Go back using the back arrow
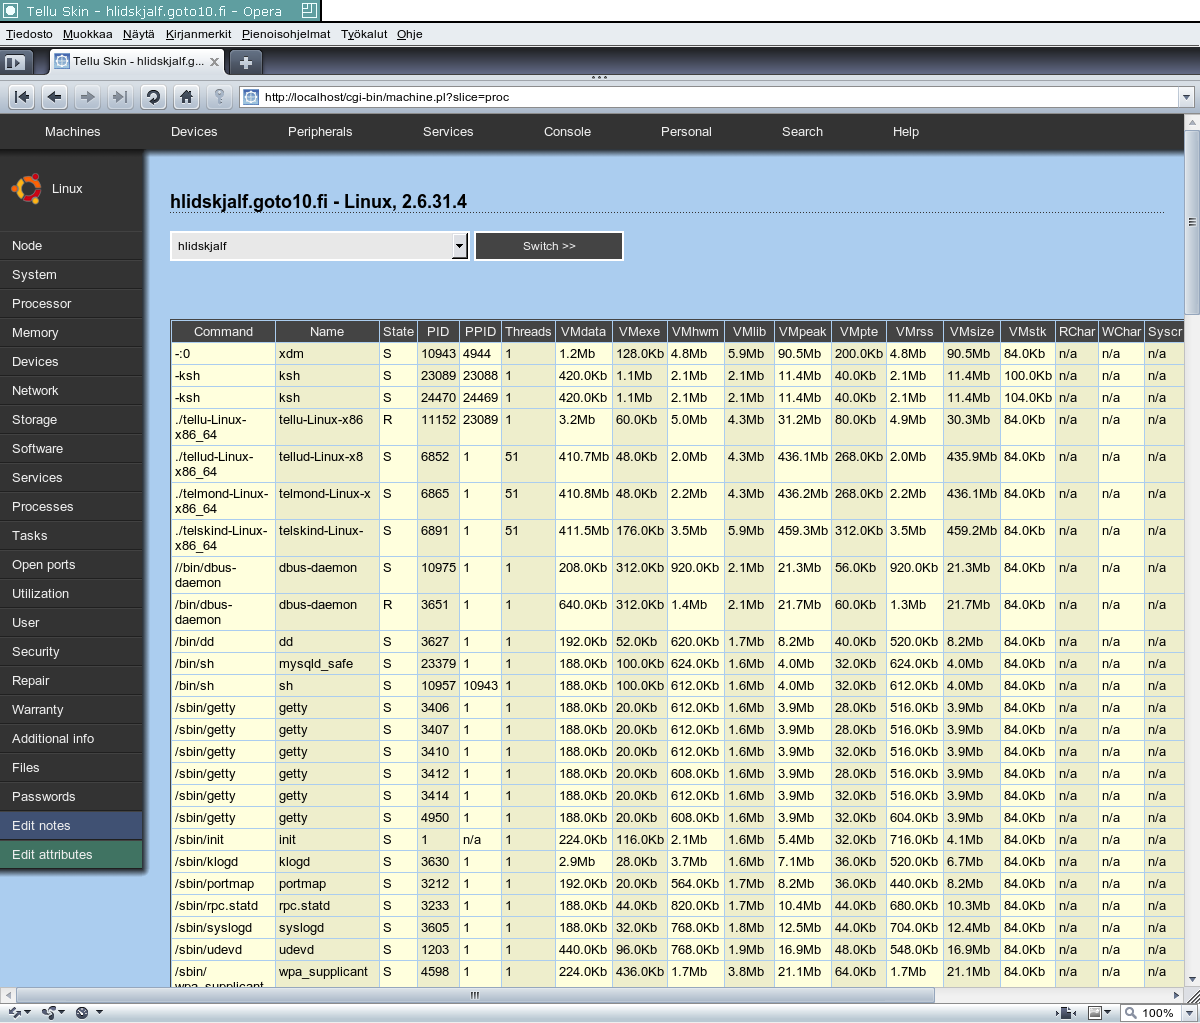Viewport: 1200px width, 1023px height. pos(55,97)
